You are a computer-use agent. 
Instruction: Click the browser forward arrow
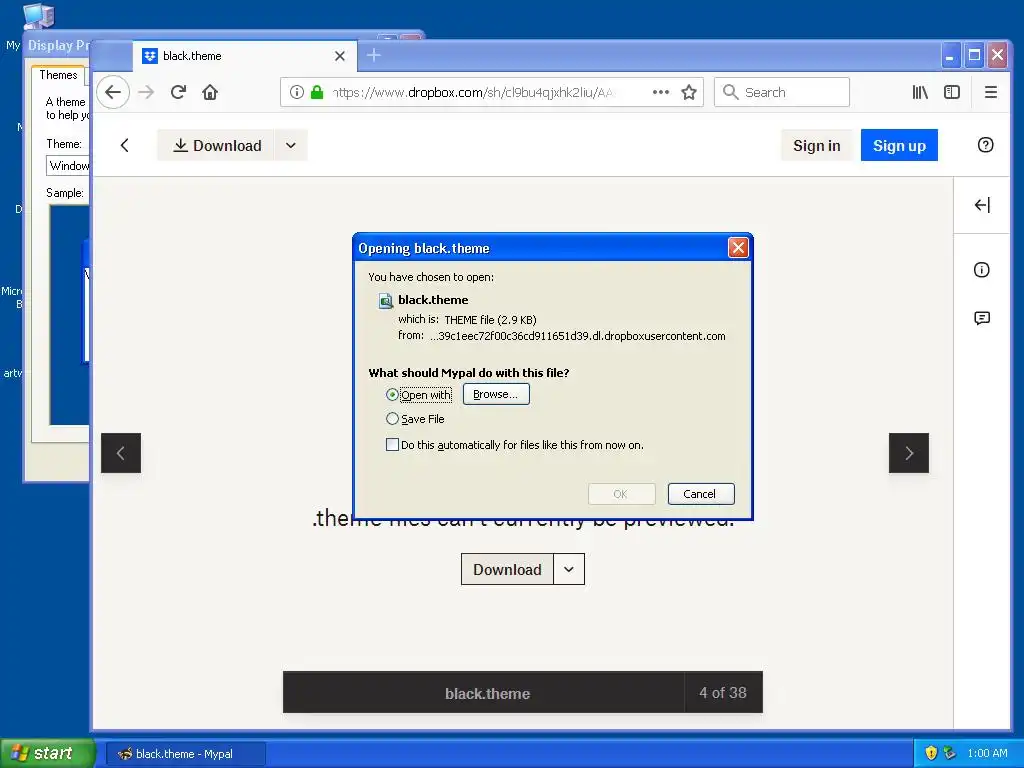coord(146,92)
